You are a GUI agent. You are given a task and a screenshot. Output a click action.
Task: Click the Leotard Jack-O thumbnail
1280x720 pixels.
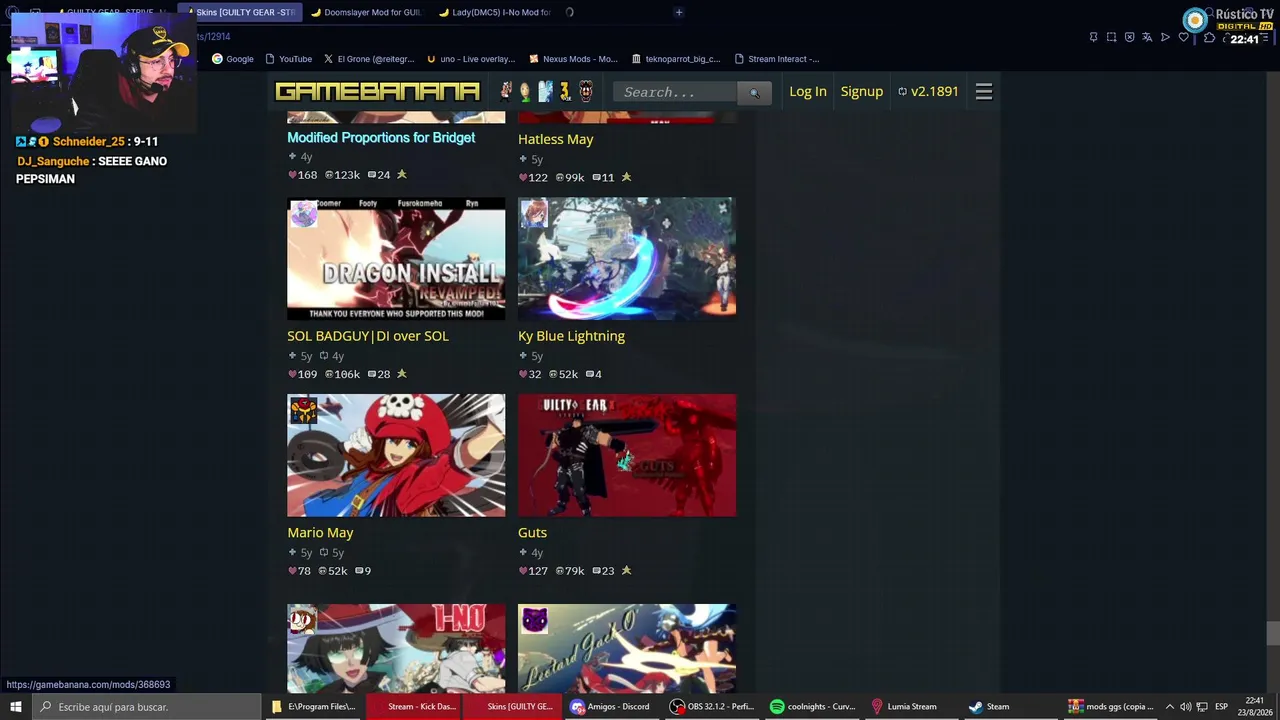[627, 649]
